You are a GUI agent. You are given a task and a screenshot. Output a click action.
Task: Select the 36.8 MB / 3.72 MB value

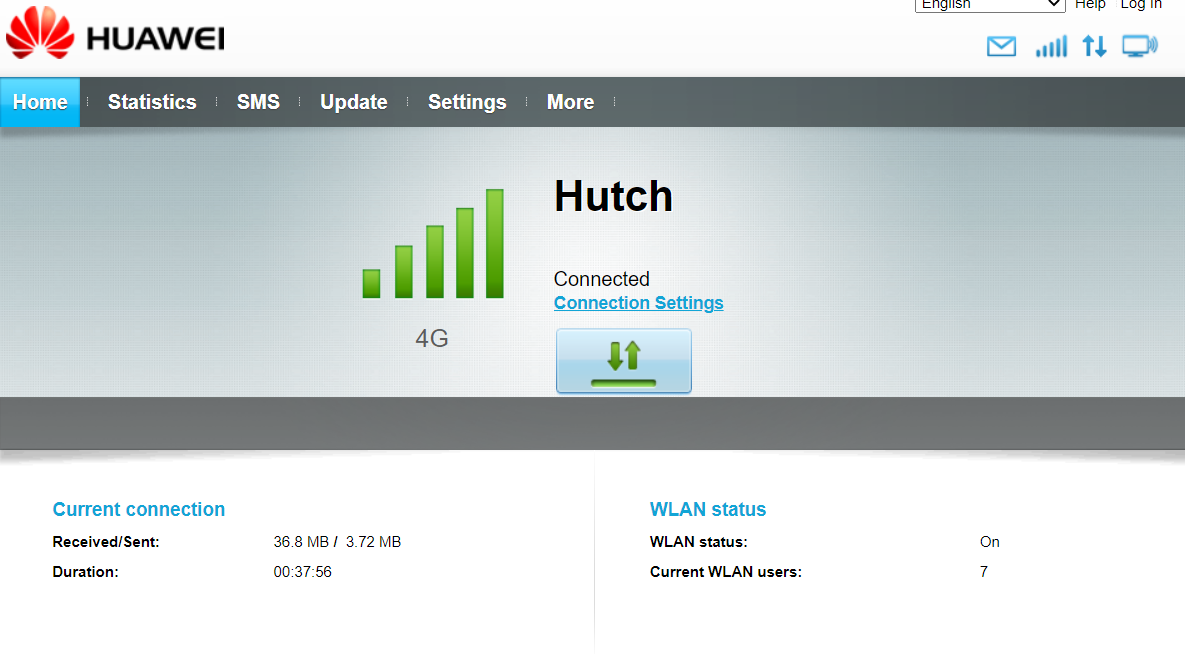[337, 542]
